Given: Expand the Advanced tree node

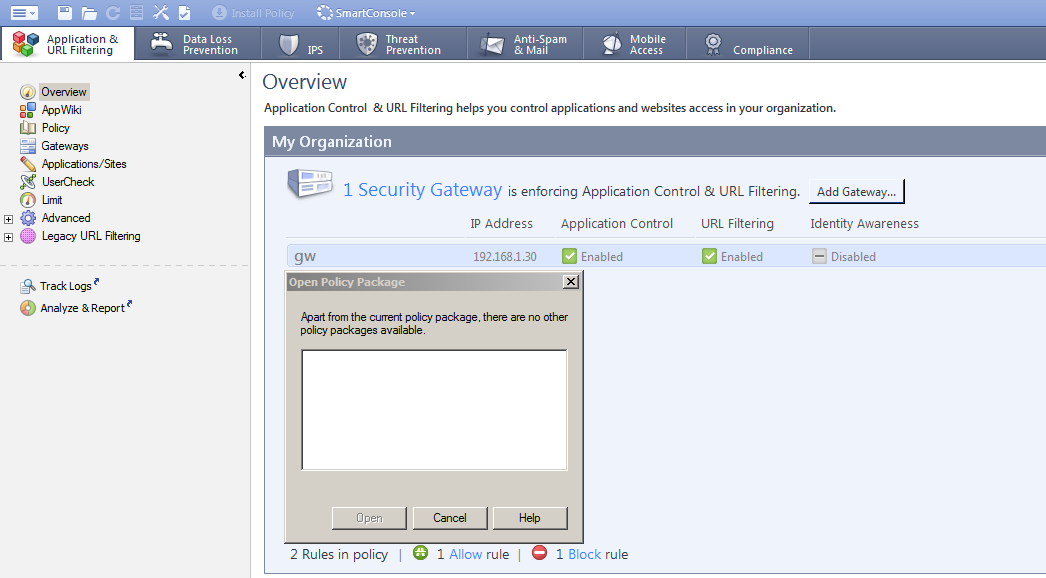Looking at the screenshot, I should (x=9, y=219).
